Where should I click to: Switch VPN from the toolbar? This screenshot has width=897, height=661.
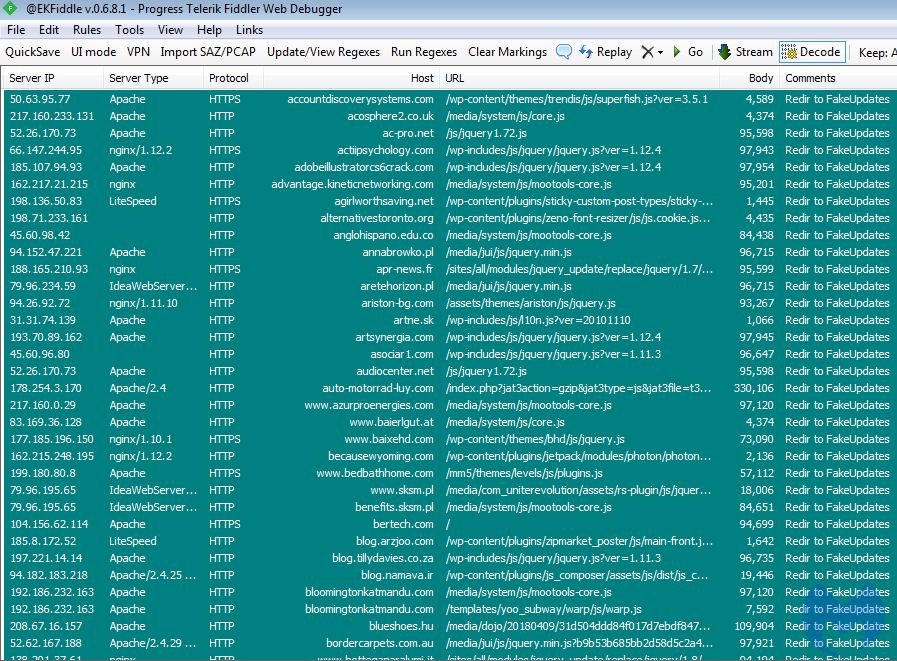[x=138, y=52]
